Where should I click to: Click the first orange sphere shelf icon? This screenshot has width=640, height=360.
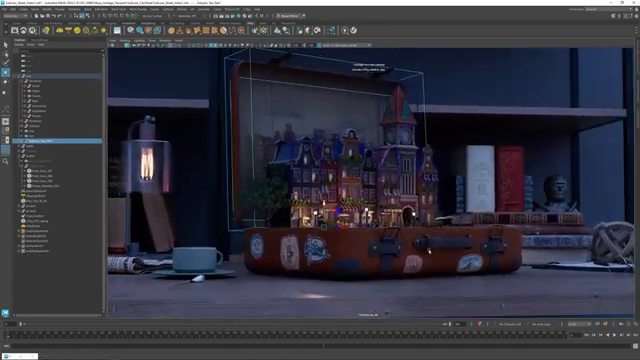pyautogui.click(x=171, y=30)
